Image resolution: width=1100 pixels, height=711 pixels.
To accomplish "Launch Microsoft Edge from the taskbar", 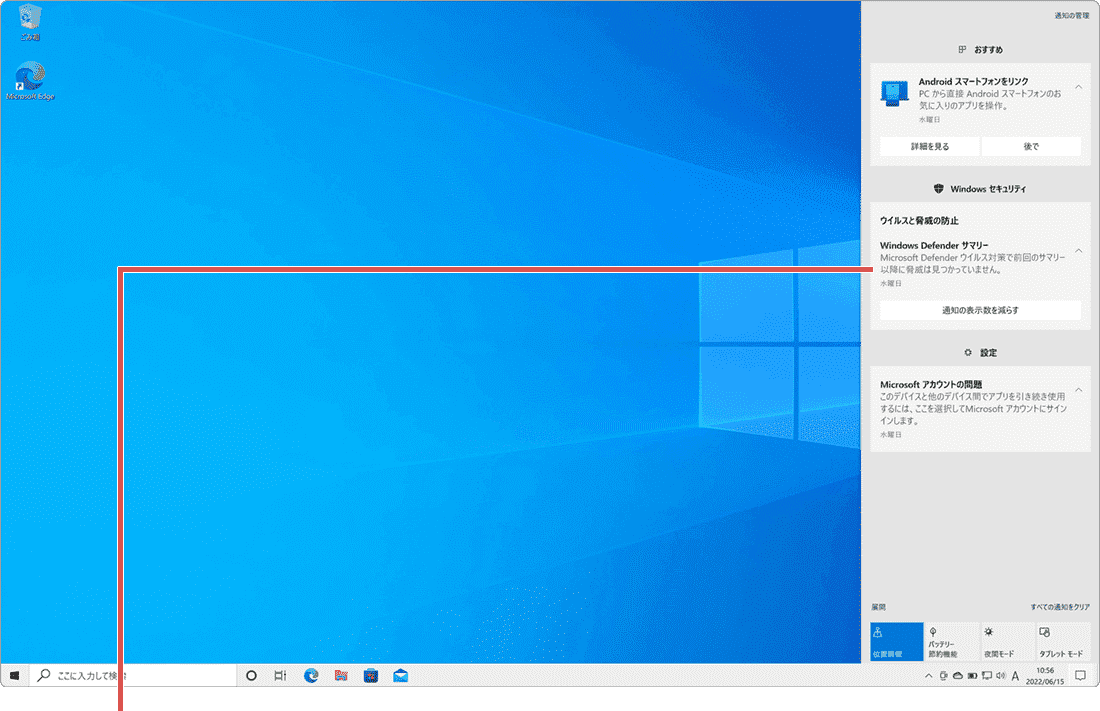I will click(311, 676).
